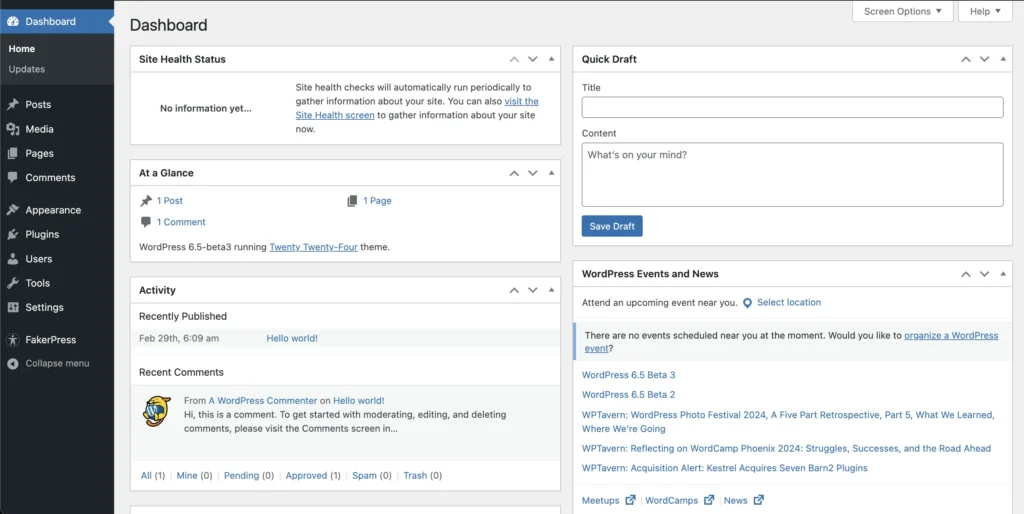Go to Comments in the sidebar menu
The height and width of the screenshot is (514, 1024).
tap(50, 178)
